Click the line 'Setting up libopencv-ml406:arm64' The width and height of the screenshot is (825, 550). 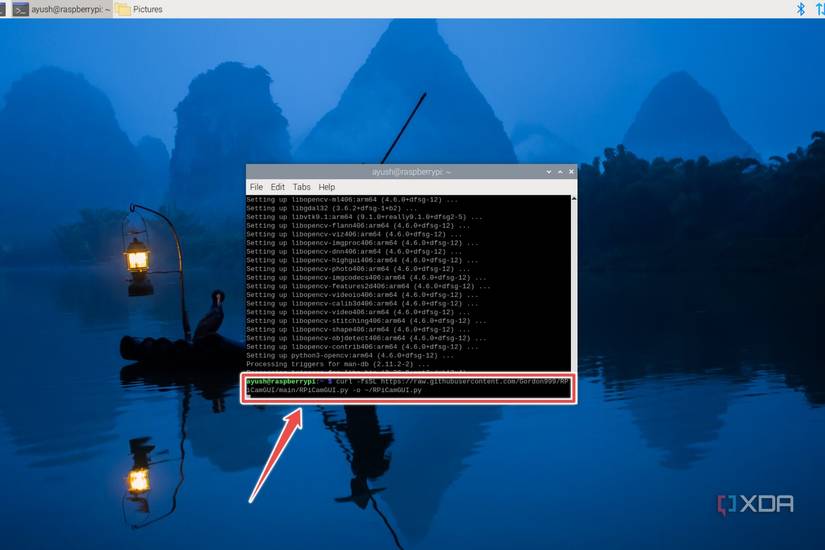[x=352, y=200]
